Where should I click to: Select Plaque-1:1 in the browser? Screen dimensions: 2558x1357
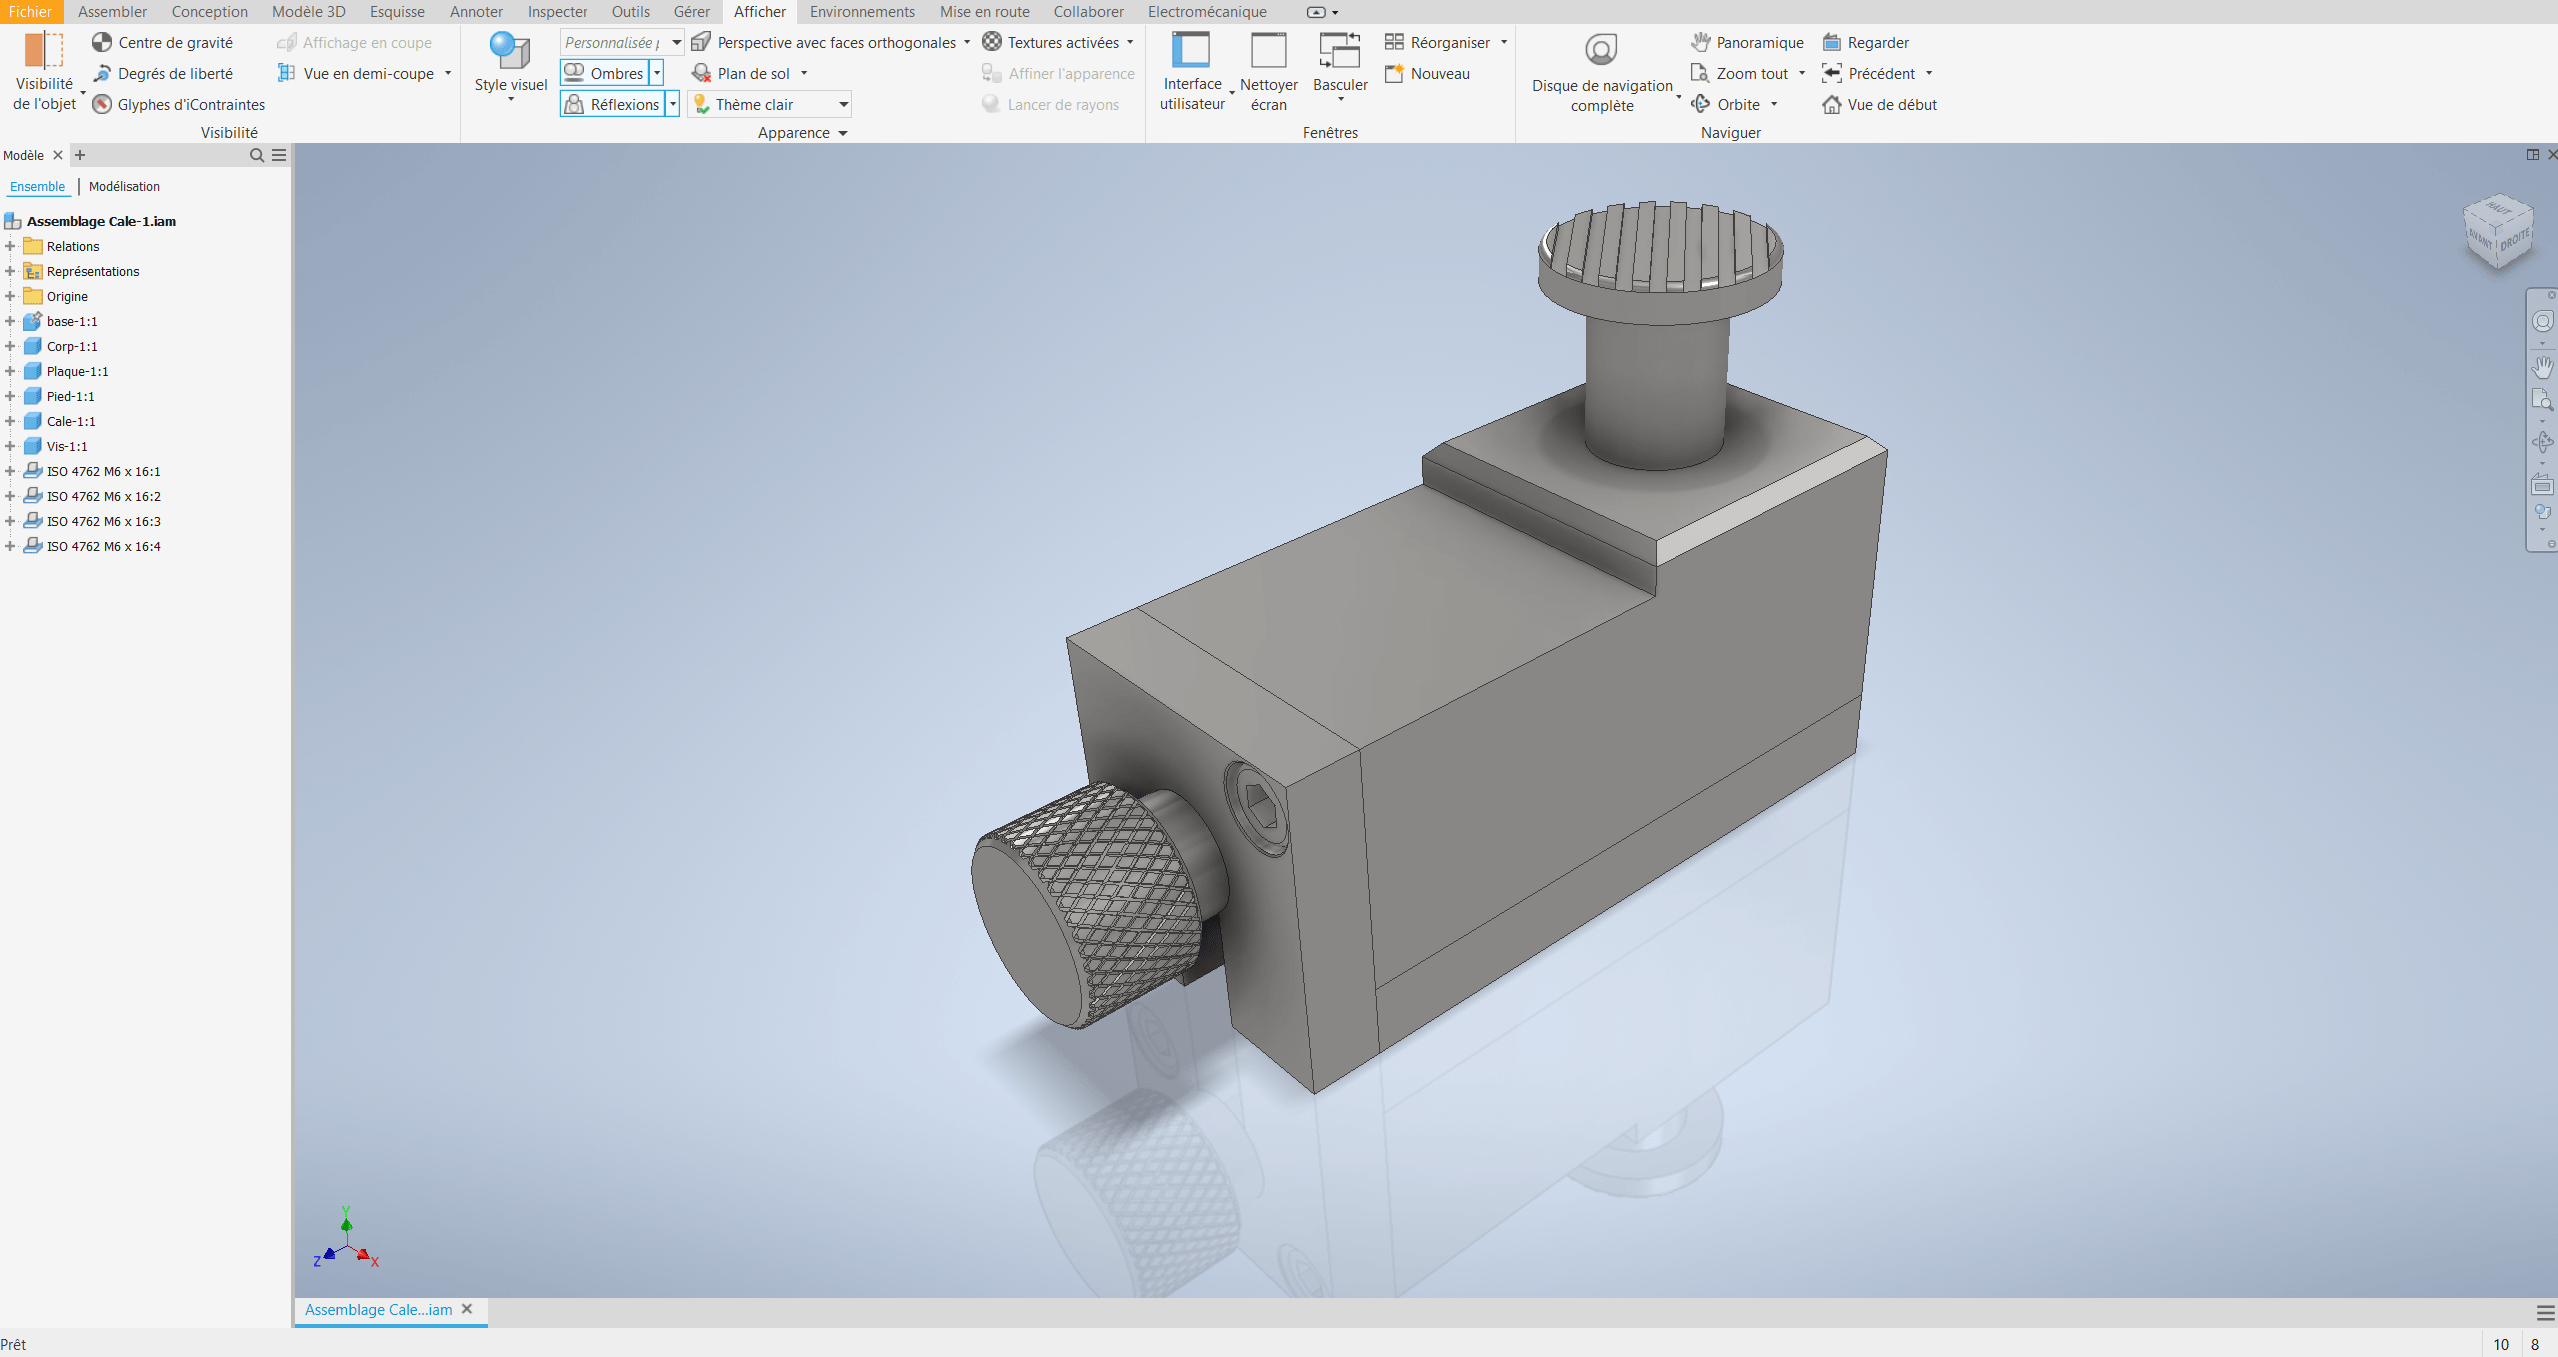pyautogui.click(x=78, y=371)
